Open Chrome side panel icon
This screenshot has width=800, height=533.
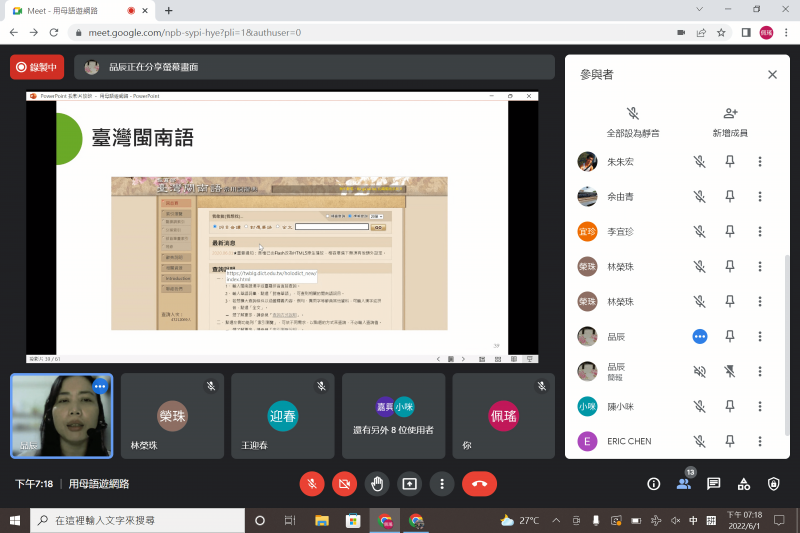click(x=746, y=33)
